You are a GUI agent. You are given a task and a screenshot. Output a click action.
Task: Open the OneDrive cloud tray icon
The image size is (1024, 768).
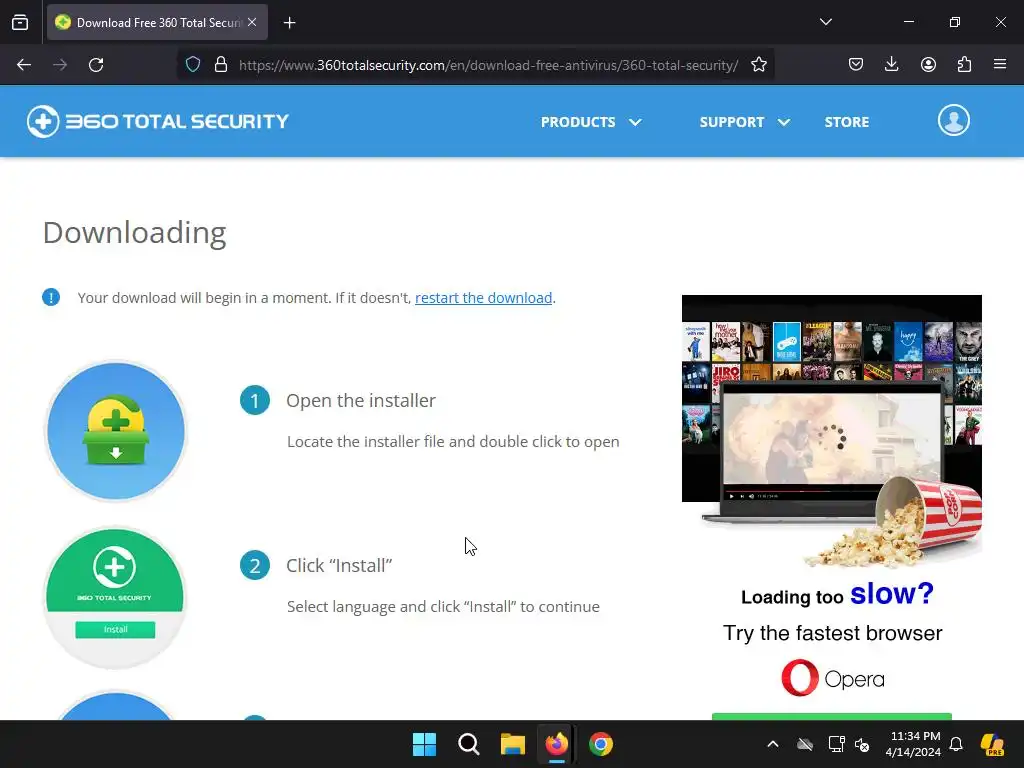[805, 744]
